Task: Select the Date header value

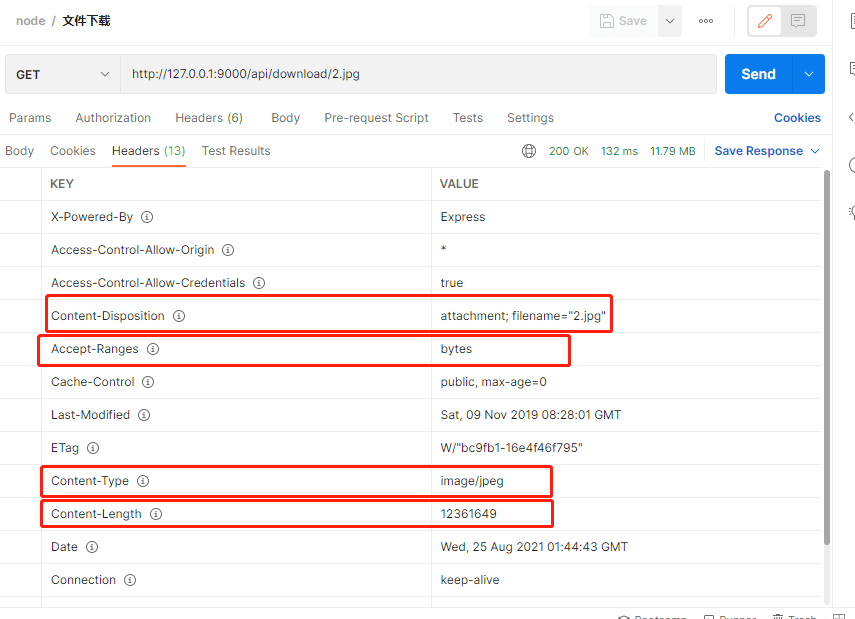Action: click(534, 547)
